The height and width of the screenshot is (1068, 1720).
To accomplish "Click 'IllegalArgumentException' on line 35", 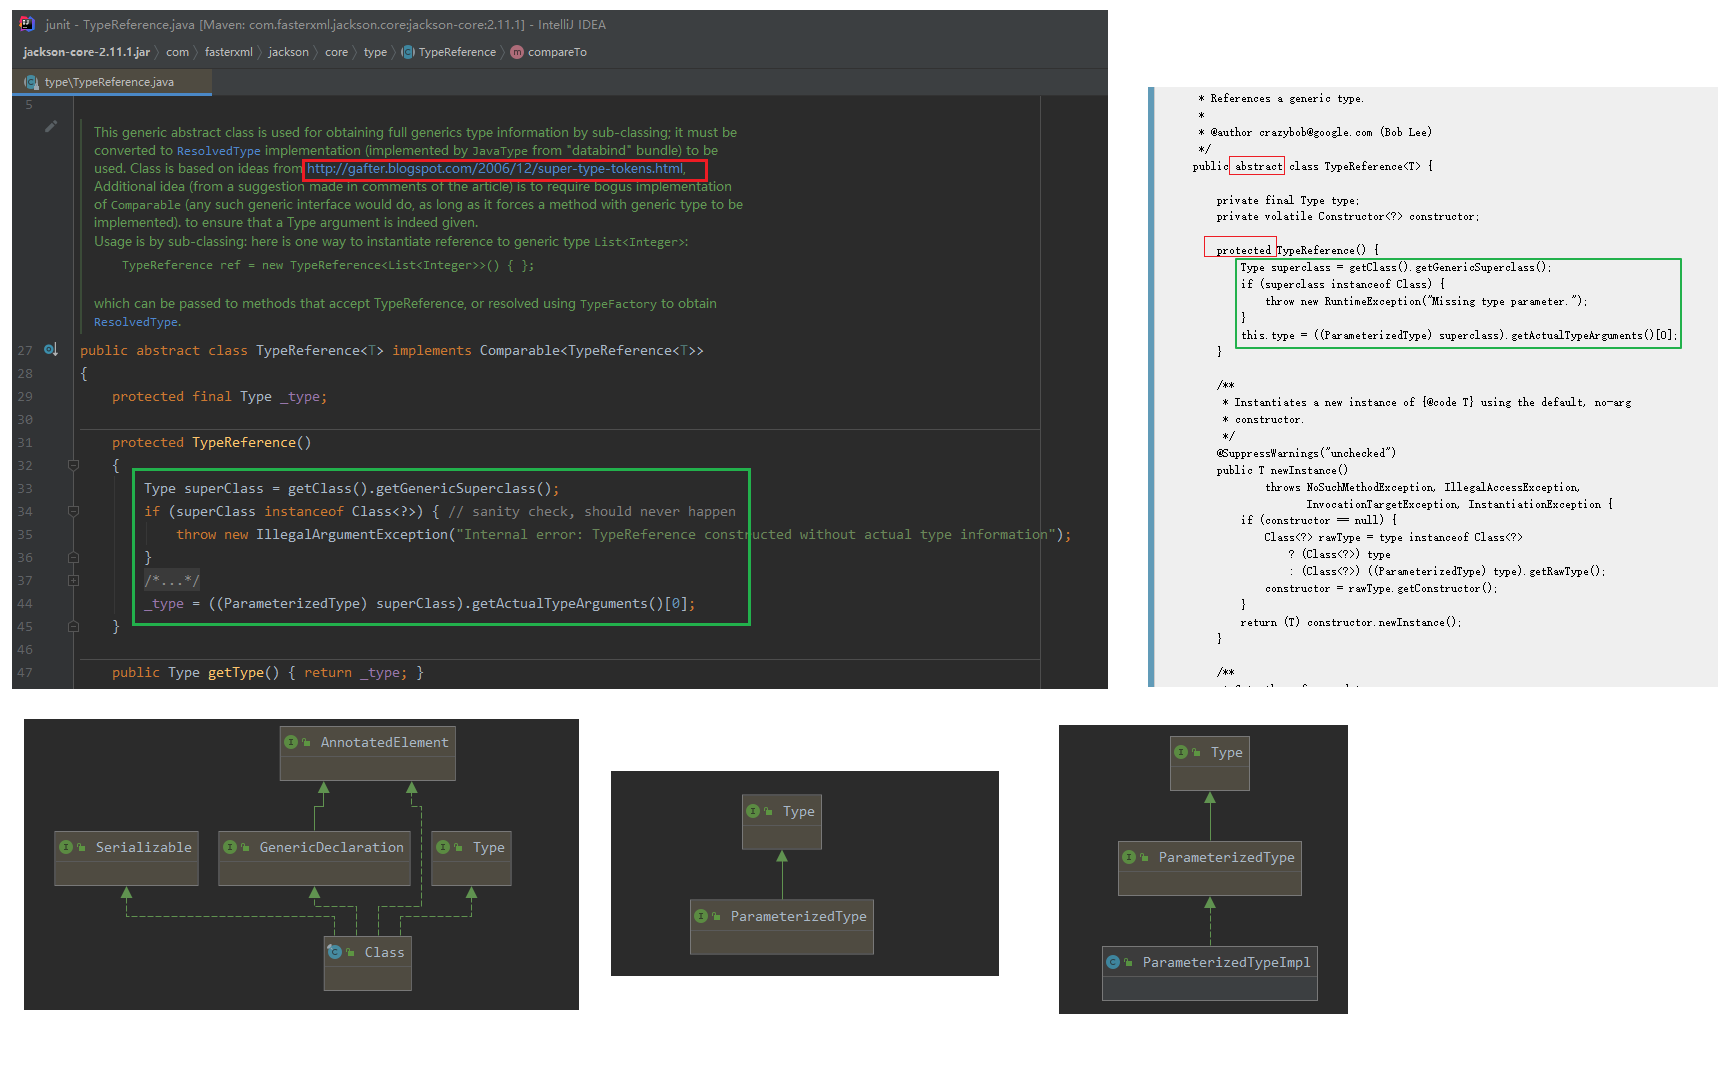I will pos(352,534).
